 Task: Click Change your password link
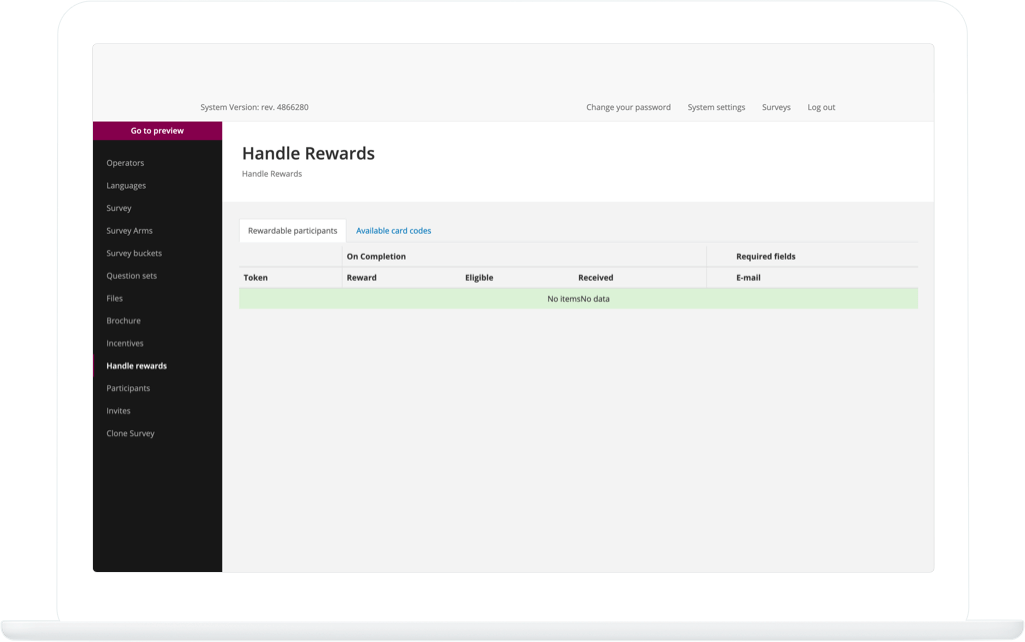click(x=628, y=107)
